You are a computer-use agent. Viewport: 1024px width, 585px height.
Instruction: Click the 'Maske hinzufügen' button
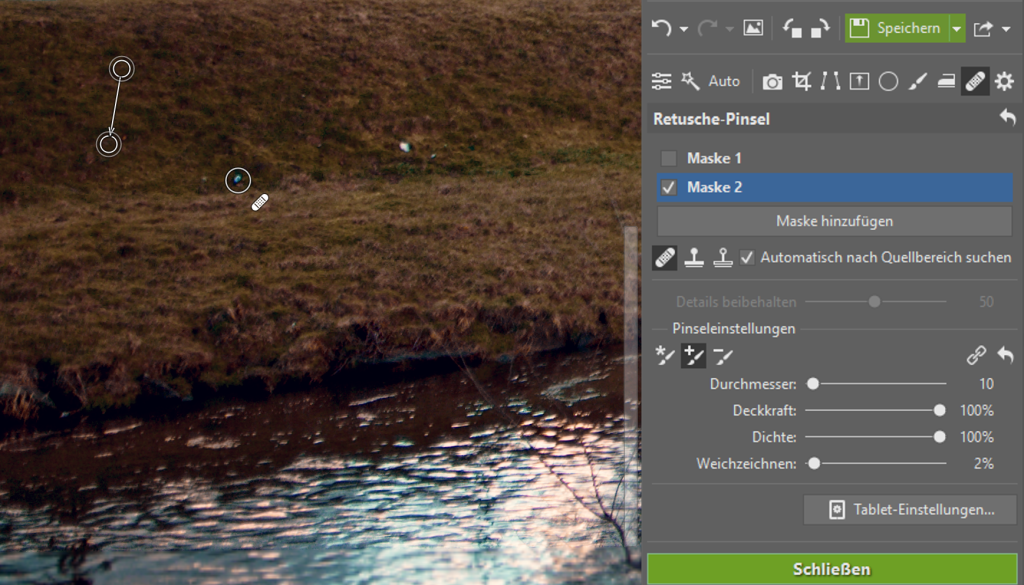(834, 221)
